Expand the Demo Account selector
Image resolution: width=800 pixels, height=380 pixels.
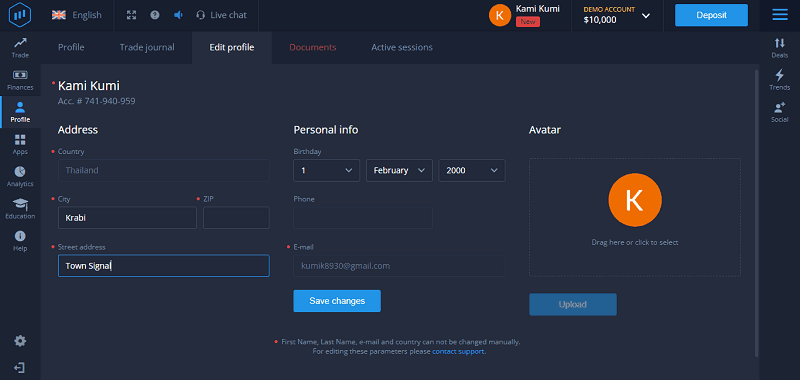tap(617, 15)
